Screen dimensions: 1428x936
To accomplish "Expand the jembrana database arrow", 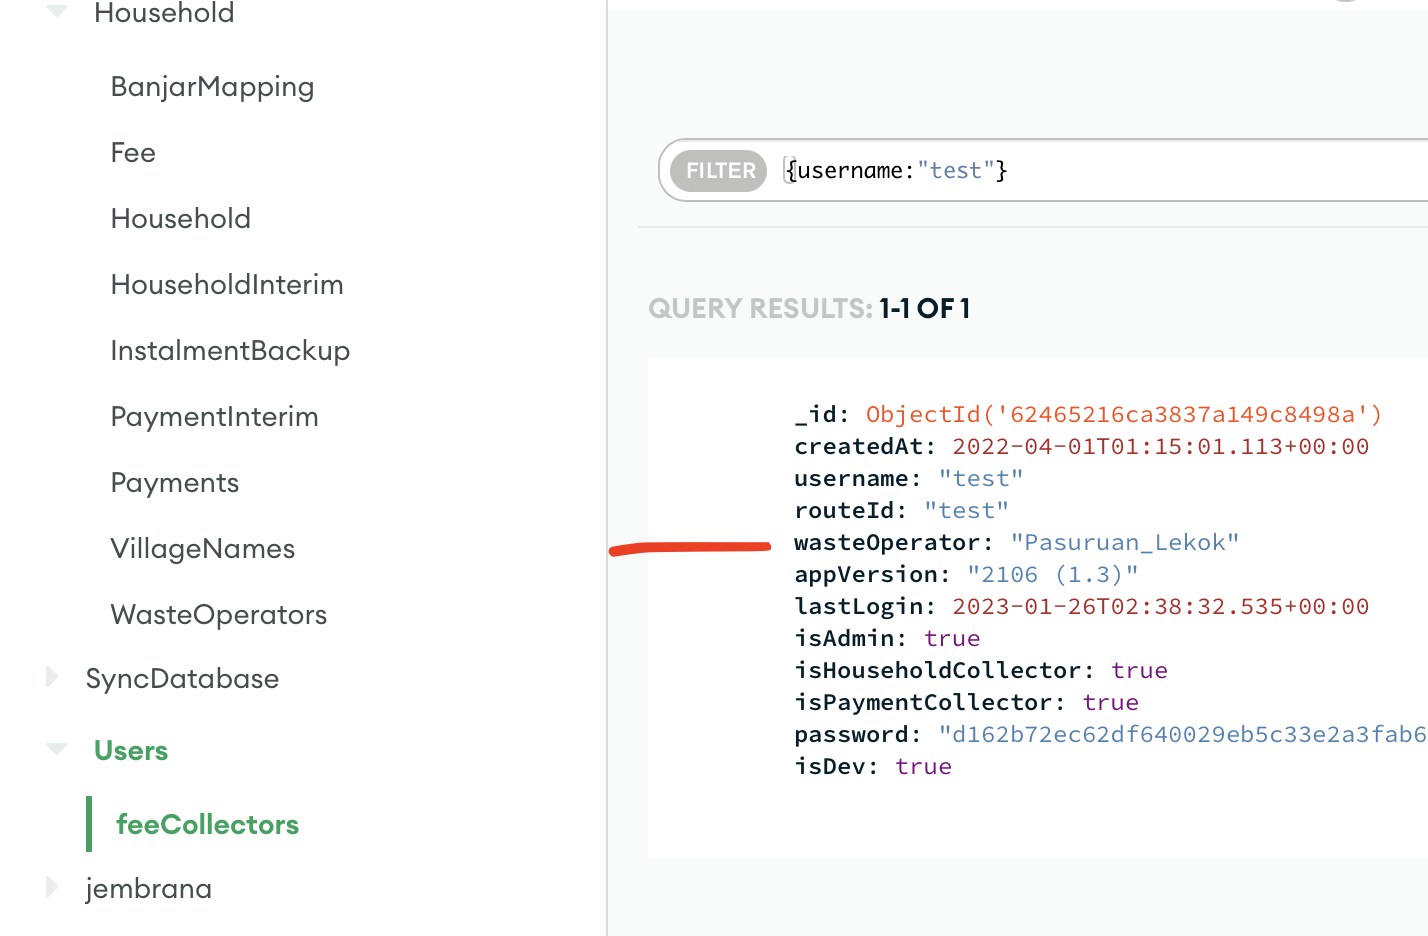I will (x=53, y=887).
